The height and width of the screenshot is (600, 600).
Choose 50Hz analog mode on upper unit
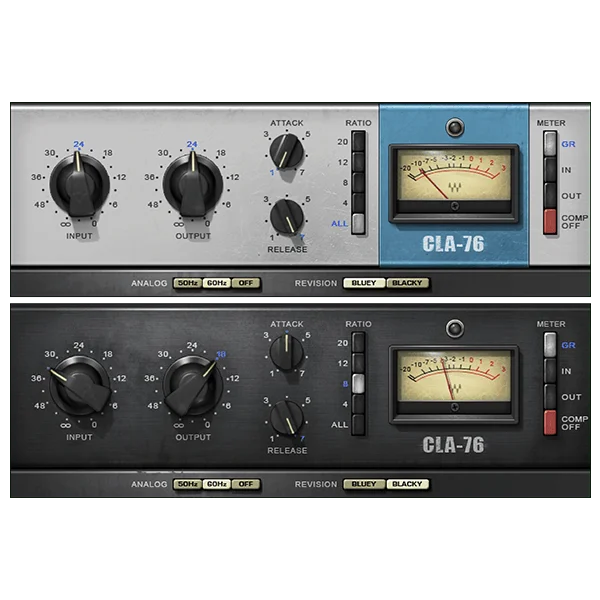point(188,283)
